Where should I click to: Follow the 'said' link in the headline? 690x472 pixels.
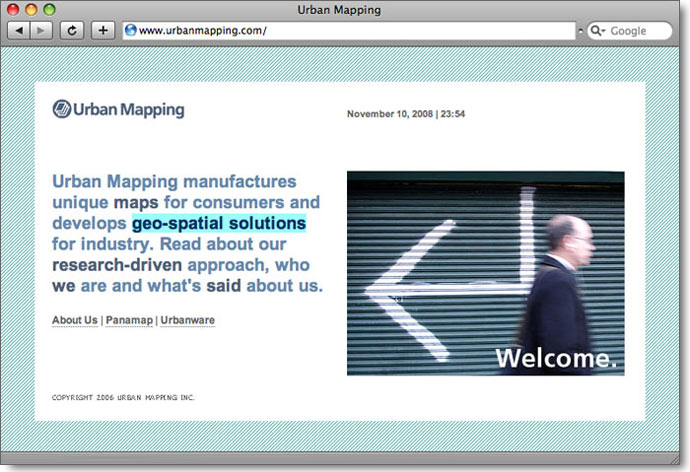click(x=224, y=286)
